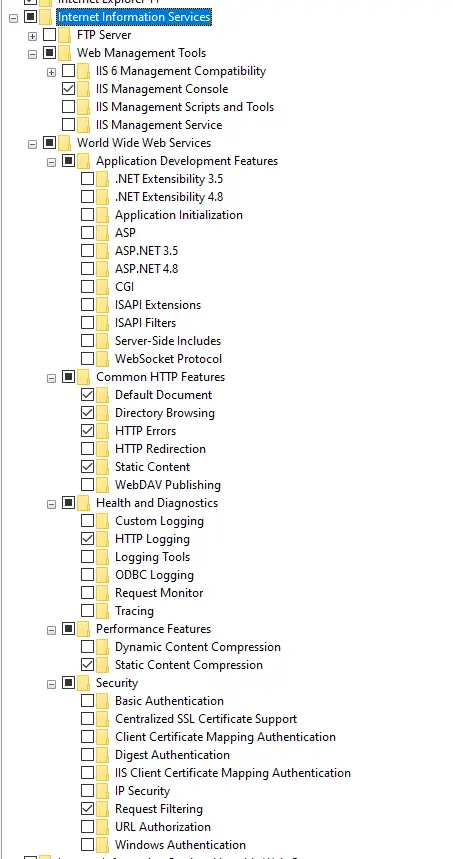Collapse the Health and Diagnostics node

point(51,504)
